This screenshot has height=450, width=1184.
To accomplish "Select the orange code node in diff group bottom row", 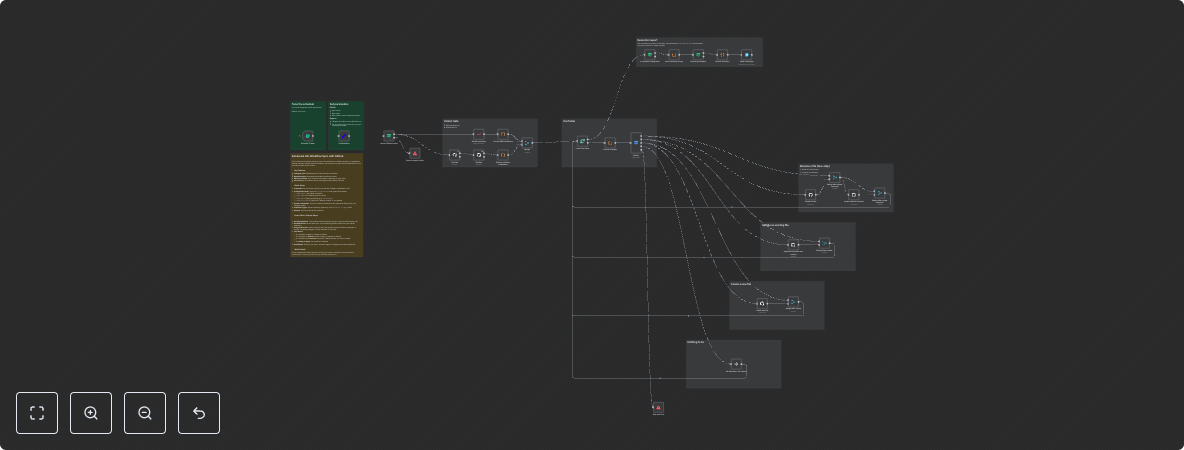I will coord(504,156).
